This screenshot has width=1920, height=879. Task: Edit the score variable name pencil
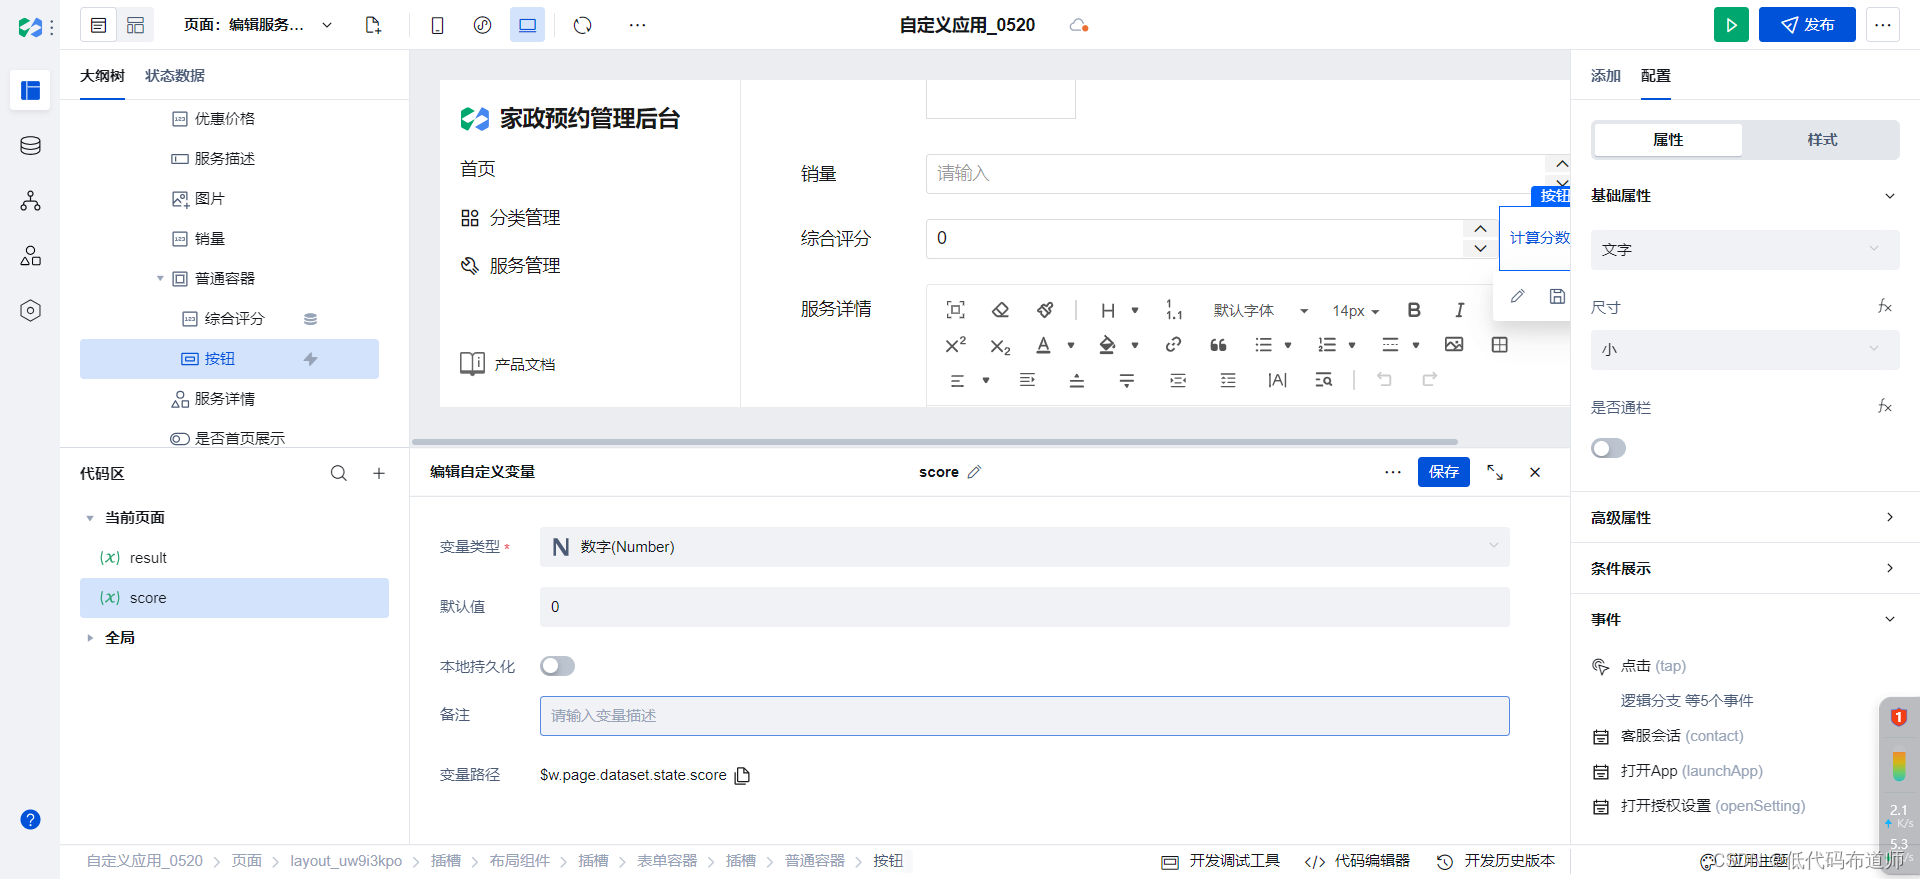tap(974, 472)
